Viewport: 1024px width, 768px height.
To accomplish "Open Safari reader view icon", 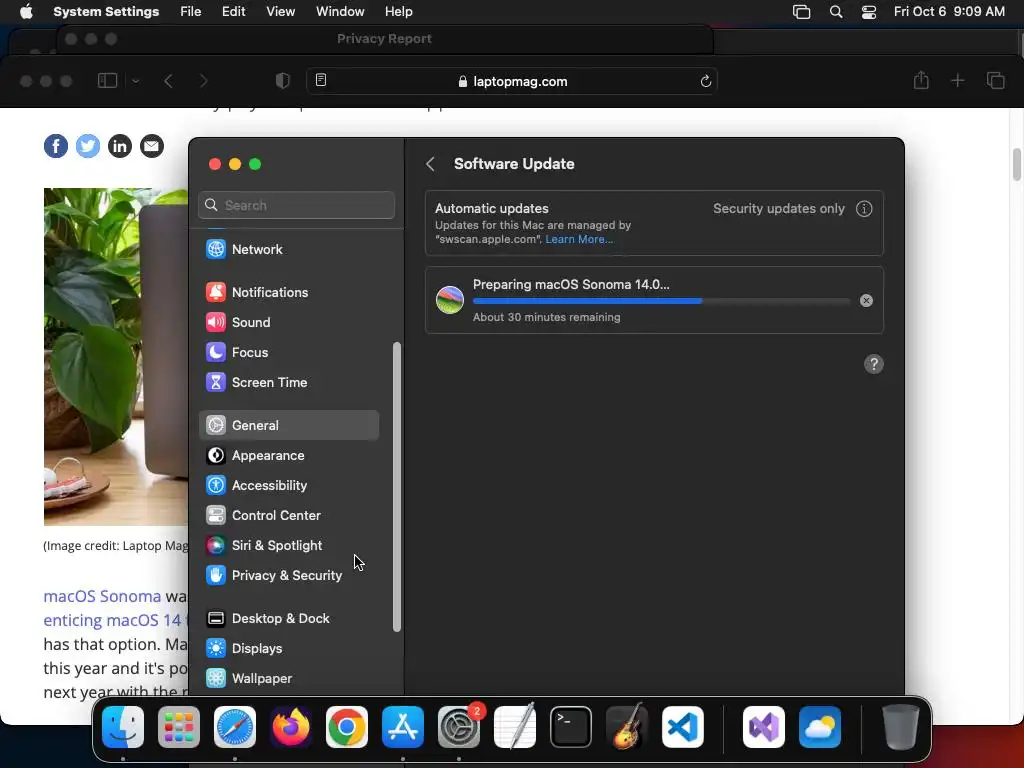I will tap(321, 80).
